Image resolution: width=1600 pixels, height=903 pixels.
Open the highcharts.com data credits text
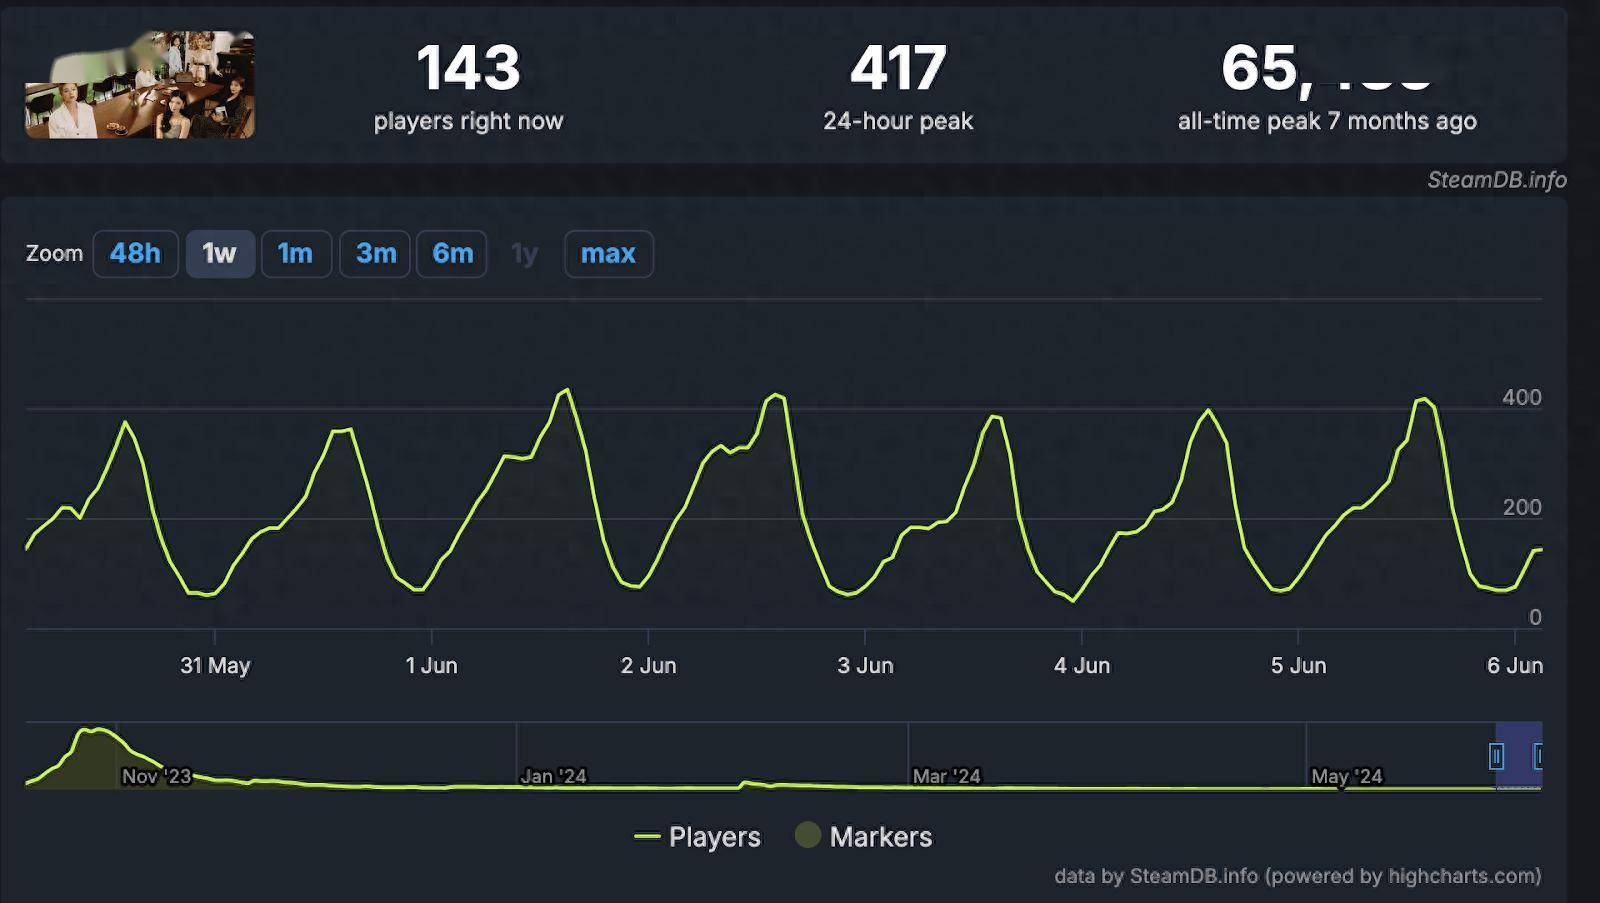[x=1297, y=876]
